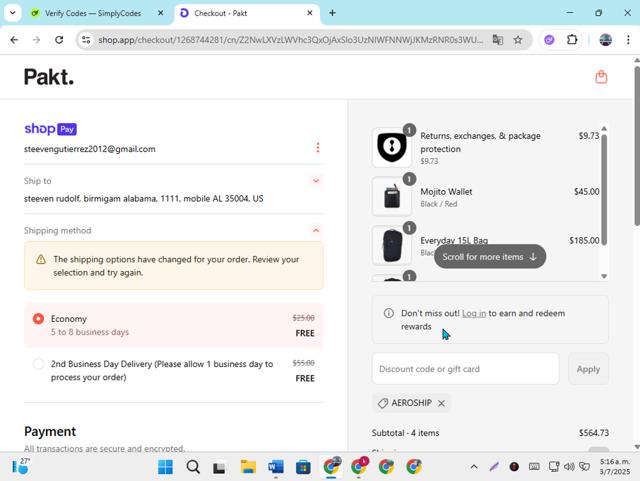Viewport: 640px width, 481px height.
Task: Click the Discount code or gift card field
Action: (465, 369)
